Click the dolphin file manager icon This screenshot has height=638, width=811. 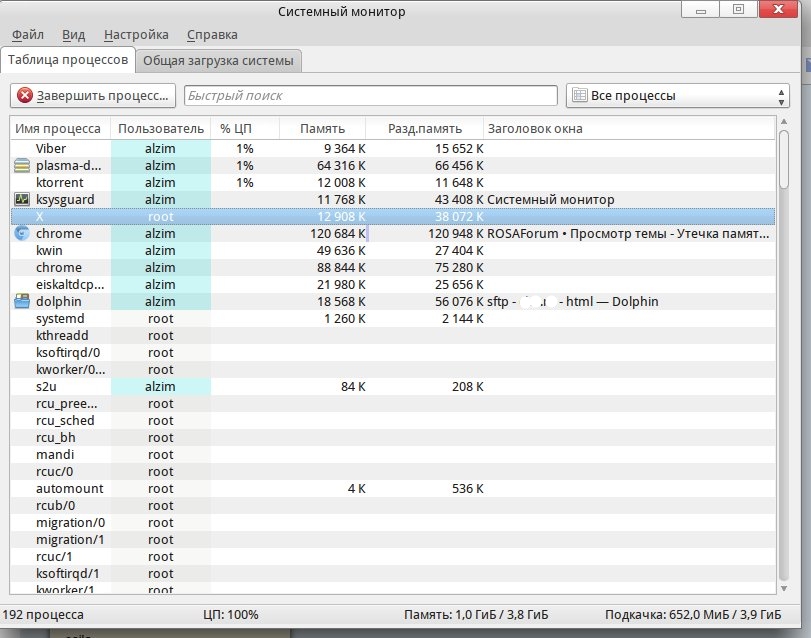(x=22, y=301)
